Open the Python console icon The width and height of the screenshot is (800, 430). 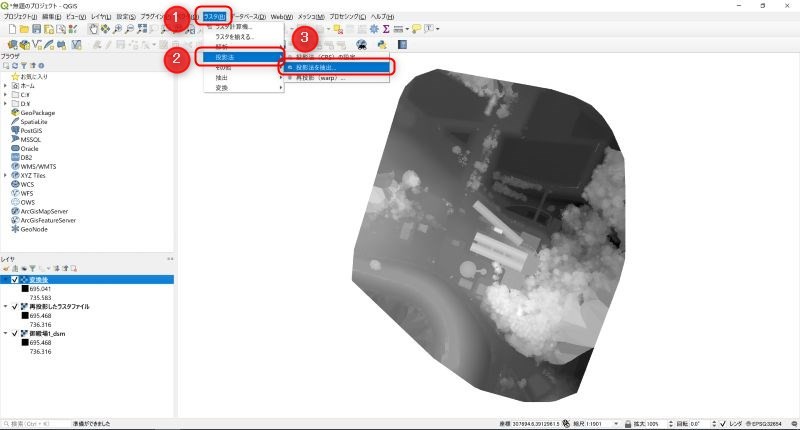pyautogui.click(x=381, y=45)
